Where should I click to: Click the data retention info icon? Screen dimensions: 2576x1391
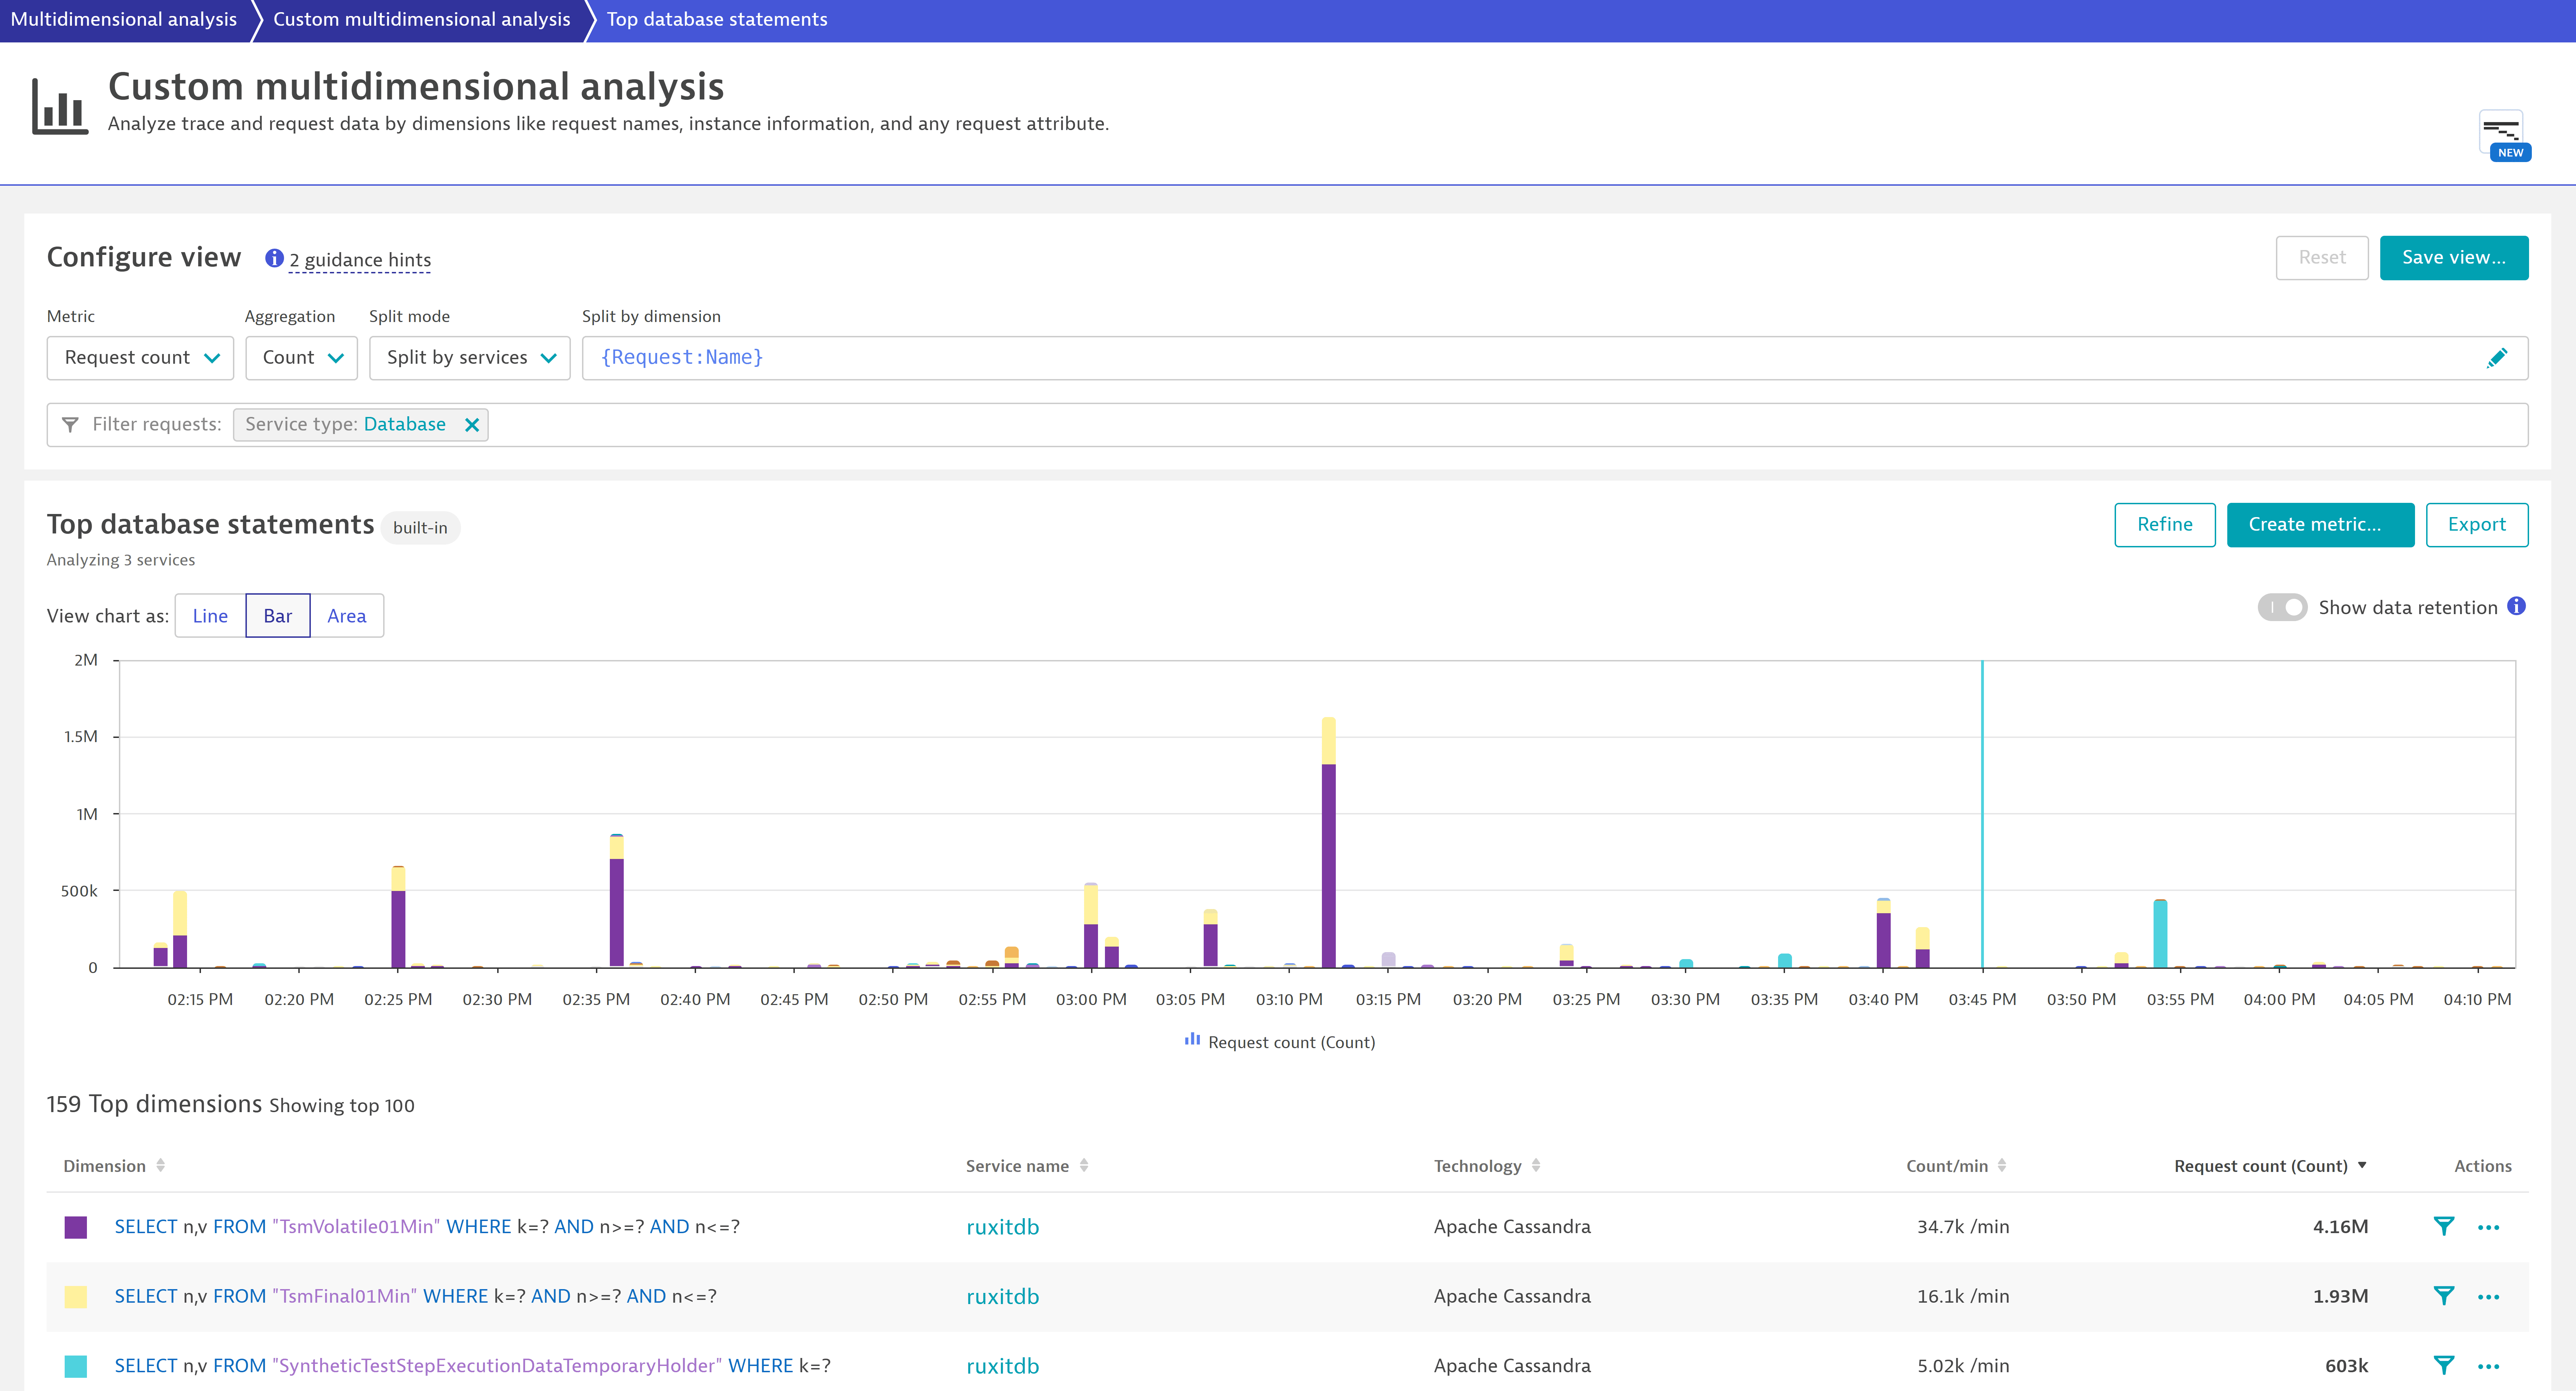(x=2516, y=606)
